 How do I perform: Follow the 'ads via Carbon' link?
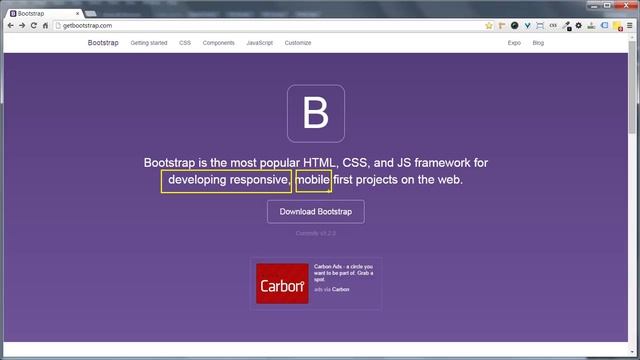point(331,289)
